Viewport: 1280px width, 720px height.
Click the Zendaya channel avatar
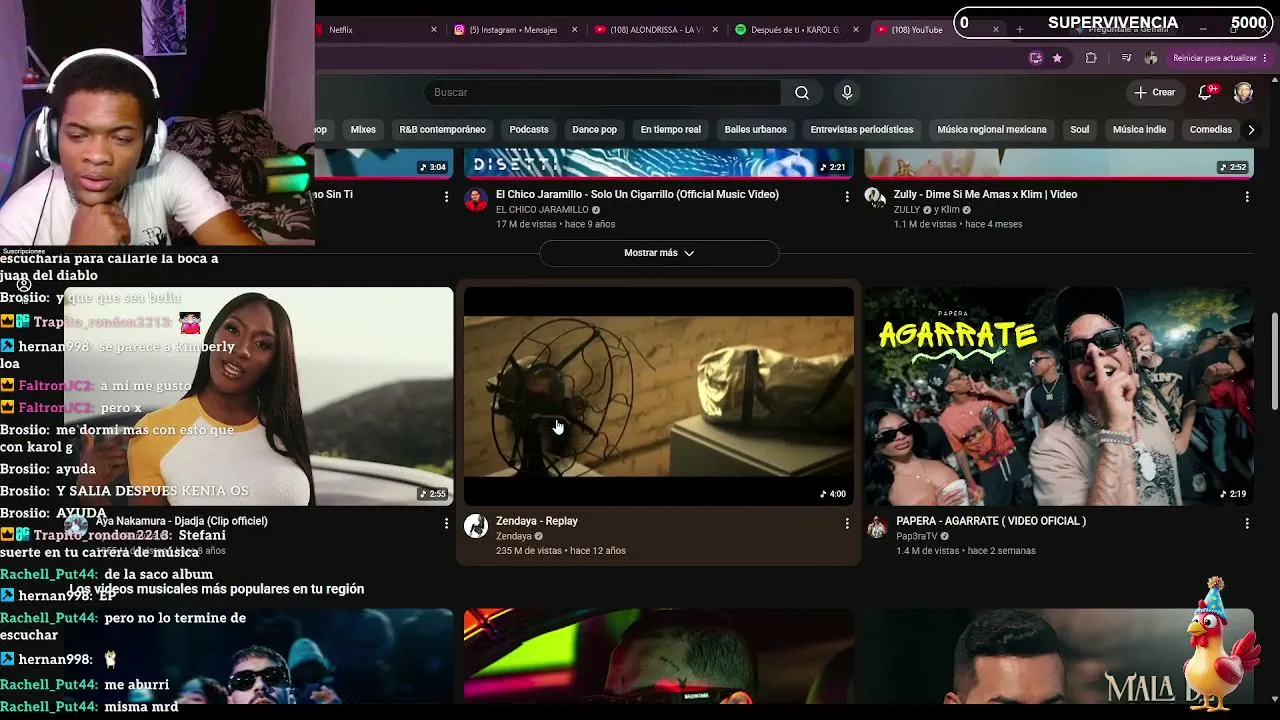pos(476,526)
